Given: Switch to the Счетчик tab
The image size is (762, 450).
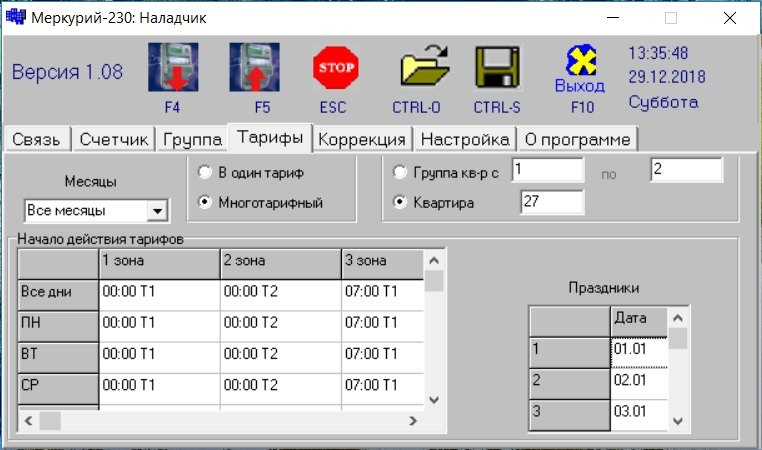Looking at the screenshot, I should click(114, 139).
